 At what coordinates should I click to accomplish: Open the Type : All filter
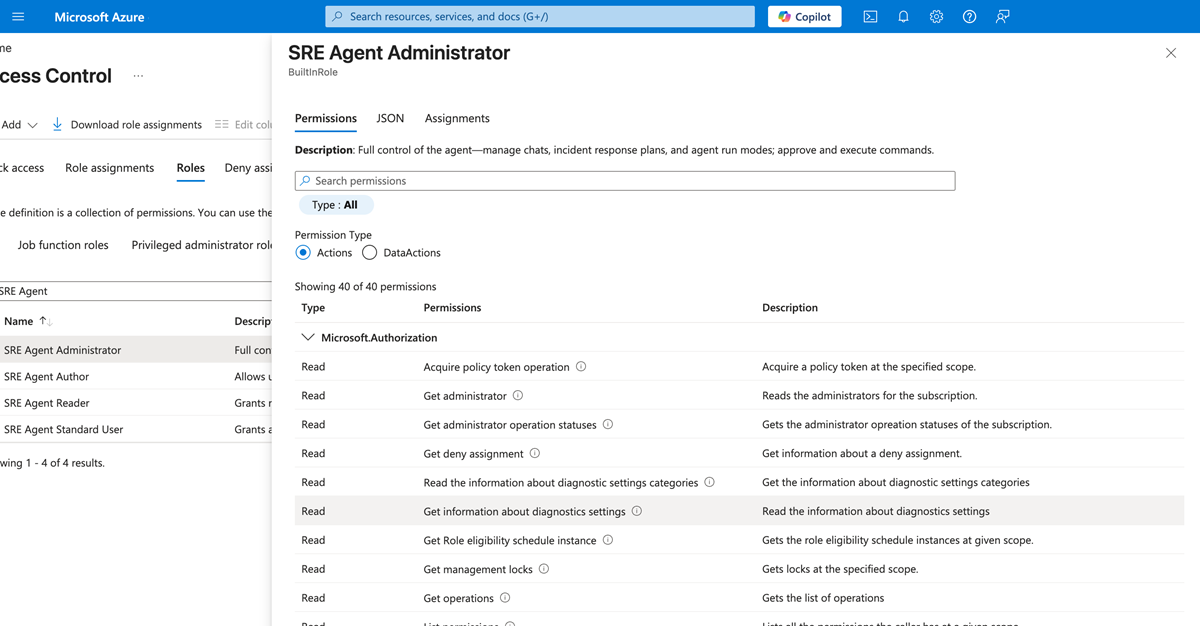click(x=335, y=205)
